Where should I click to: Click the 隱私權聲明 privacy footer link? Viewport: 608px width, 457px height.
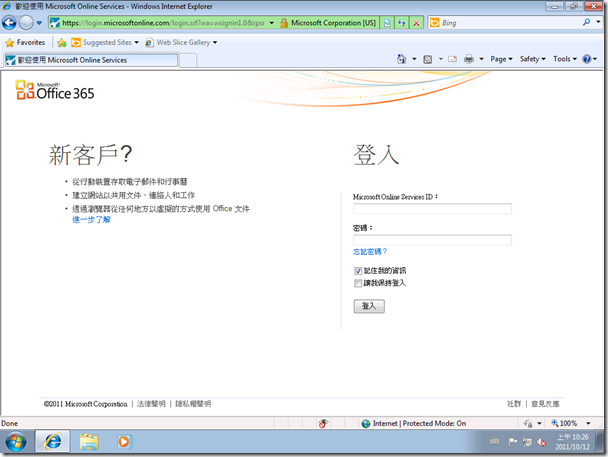193,404
